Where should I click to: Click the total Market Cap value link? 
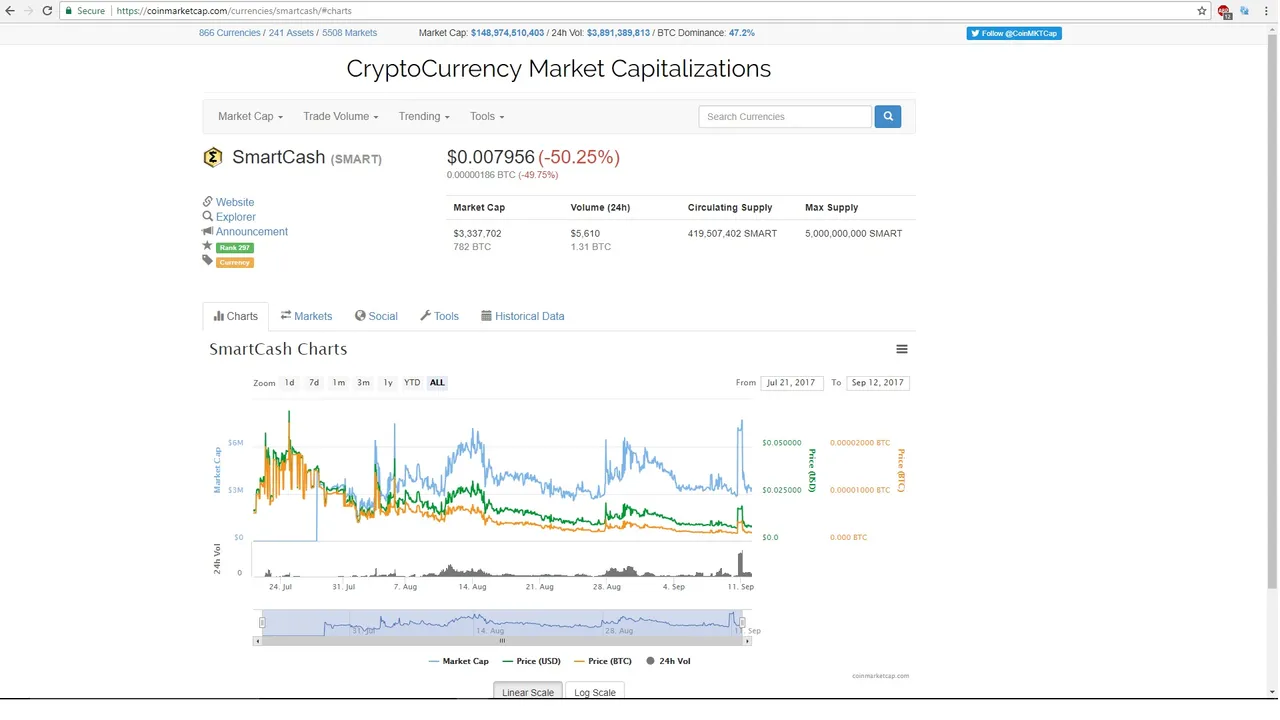[x=507, y=33]
